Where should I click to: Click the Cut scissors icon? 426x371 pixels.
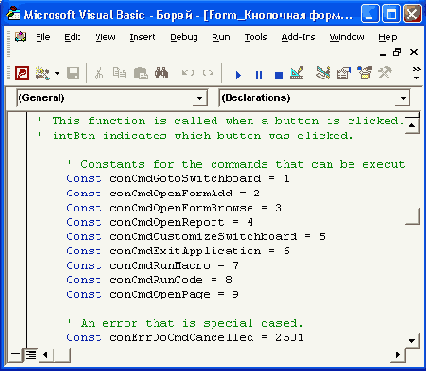pos(99,73)
